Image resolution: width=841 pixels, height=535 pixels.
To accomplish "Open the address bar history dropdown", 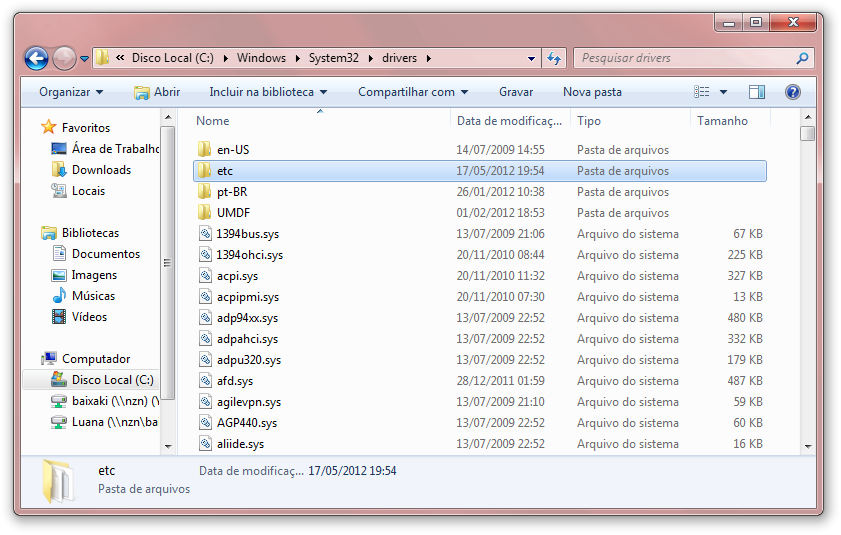I will point(531,58).
